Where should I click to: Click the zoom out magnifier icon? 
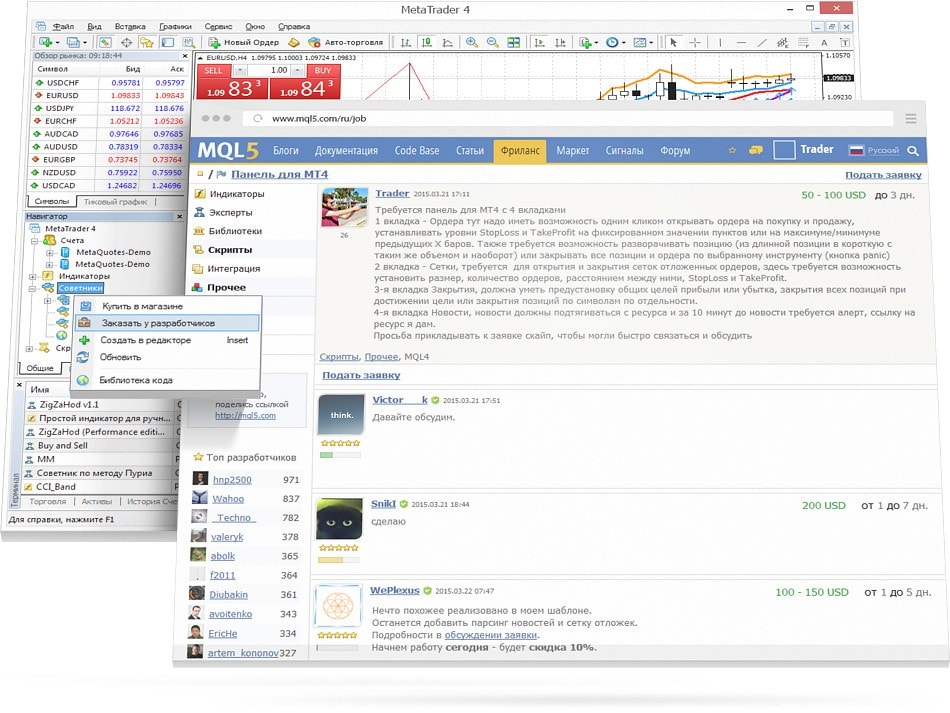(492, 43)
